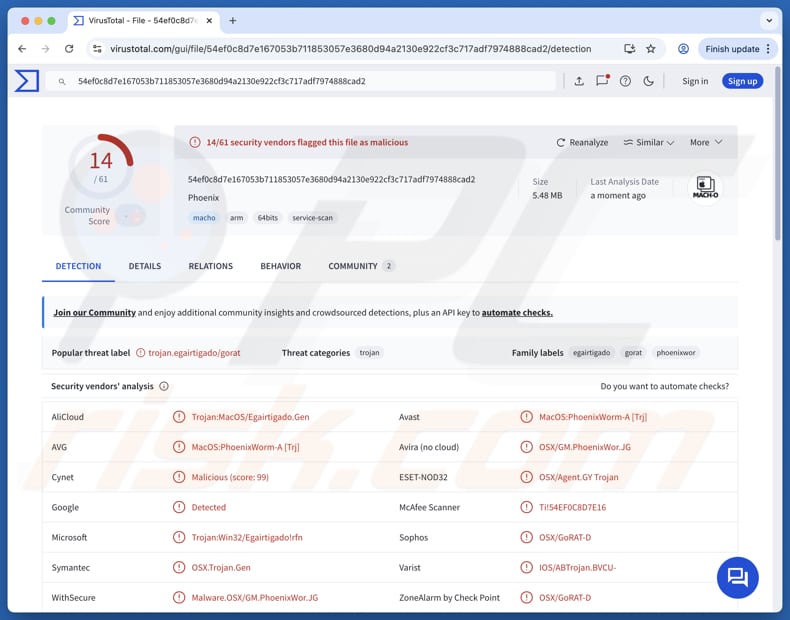
Task: Open the BEHAVIOR tab
Action: (281, 266)
